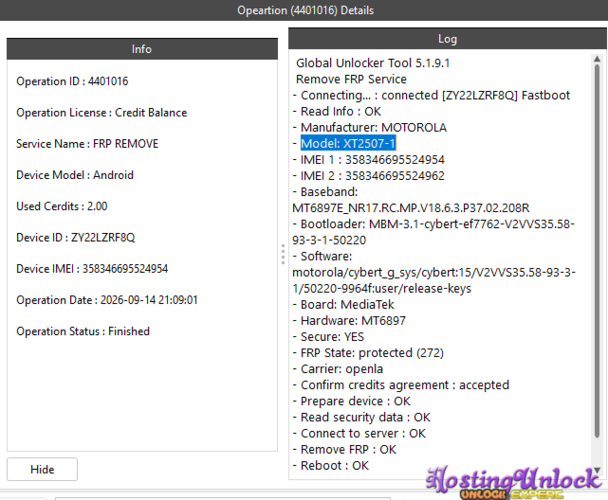The image size is (608, 500).
Task: Click 'FRP State: protected (272)' log line
Action: coord(368,353)
